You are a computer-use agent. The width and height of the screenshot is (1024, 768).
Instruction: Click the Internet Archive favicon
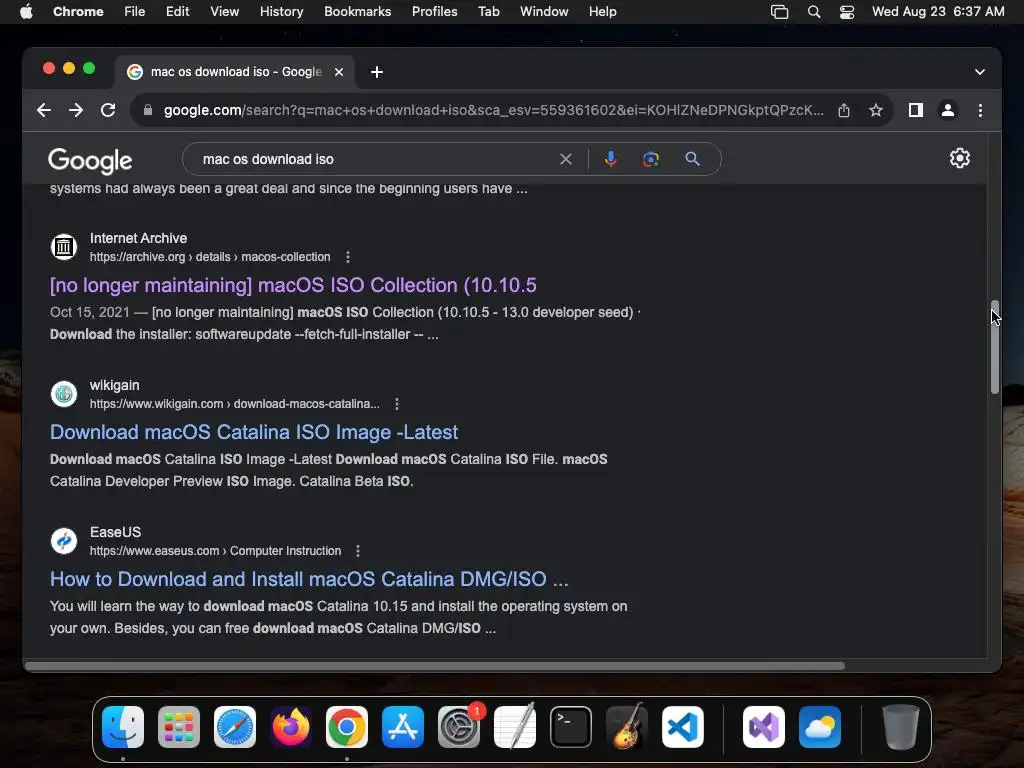[64, 247]
